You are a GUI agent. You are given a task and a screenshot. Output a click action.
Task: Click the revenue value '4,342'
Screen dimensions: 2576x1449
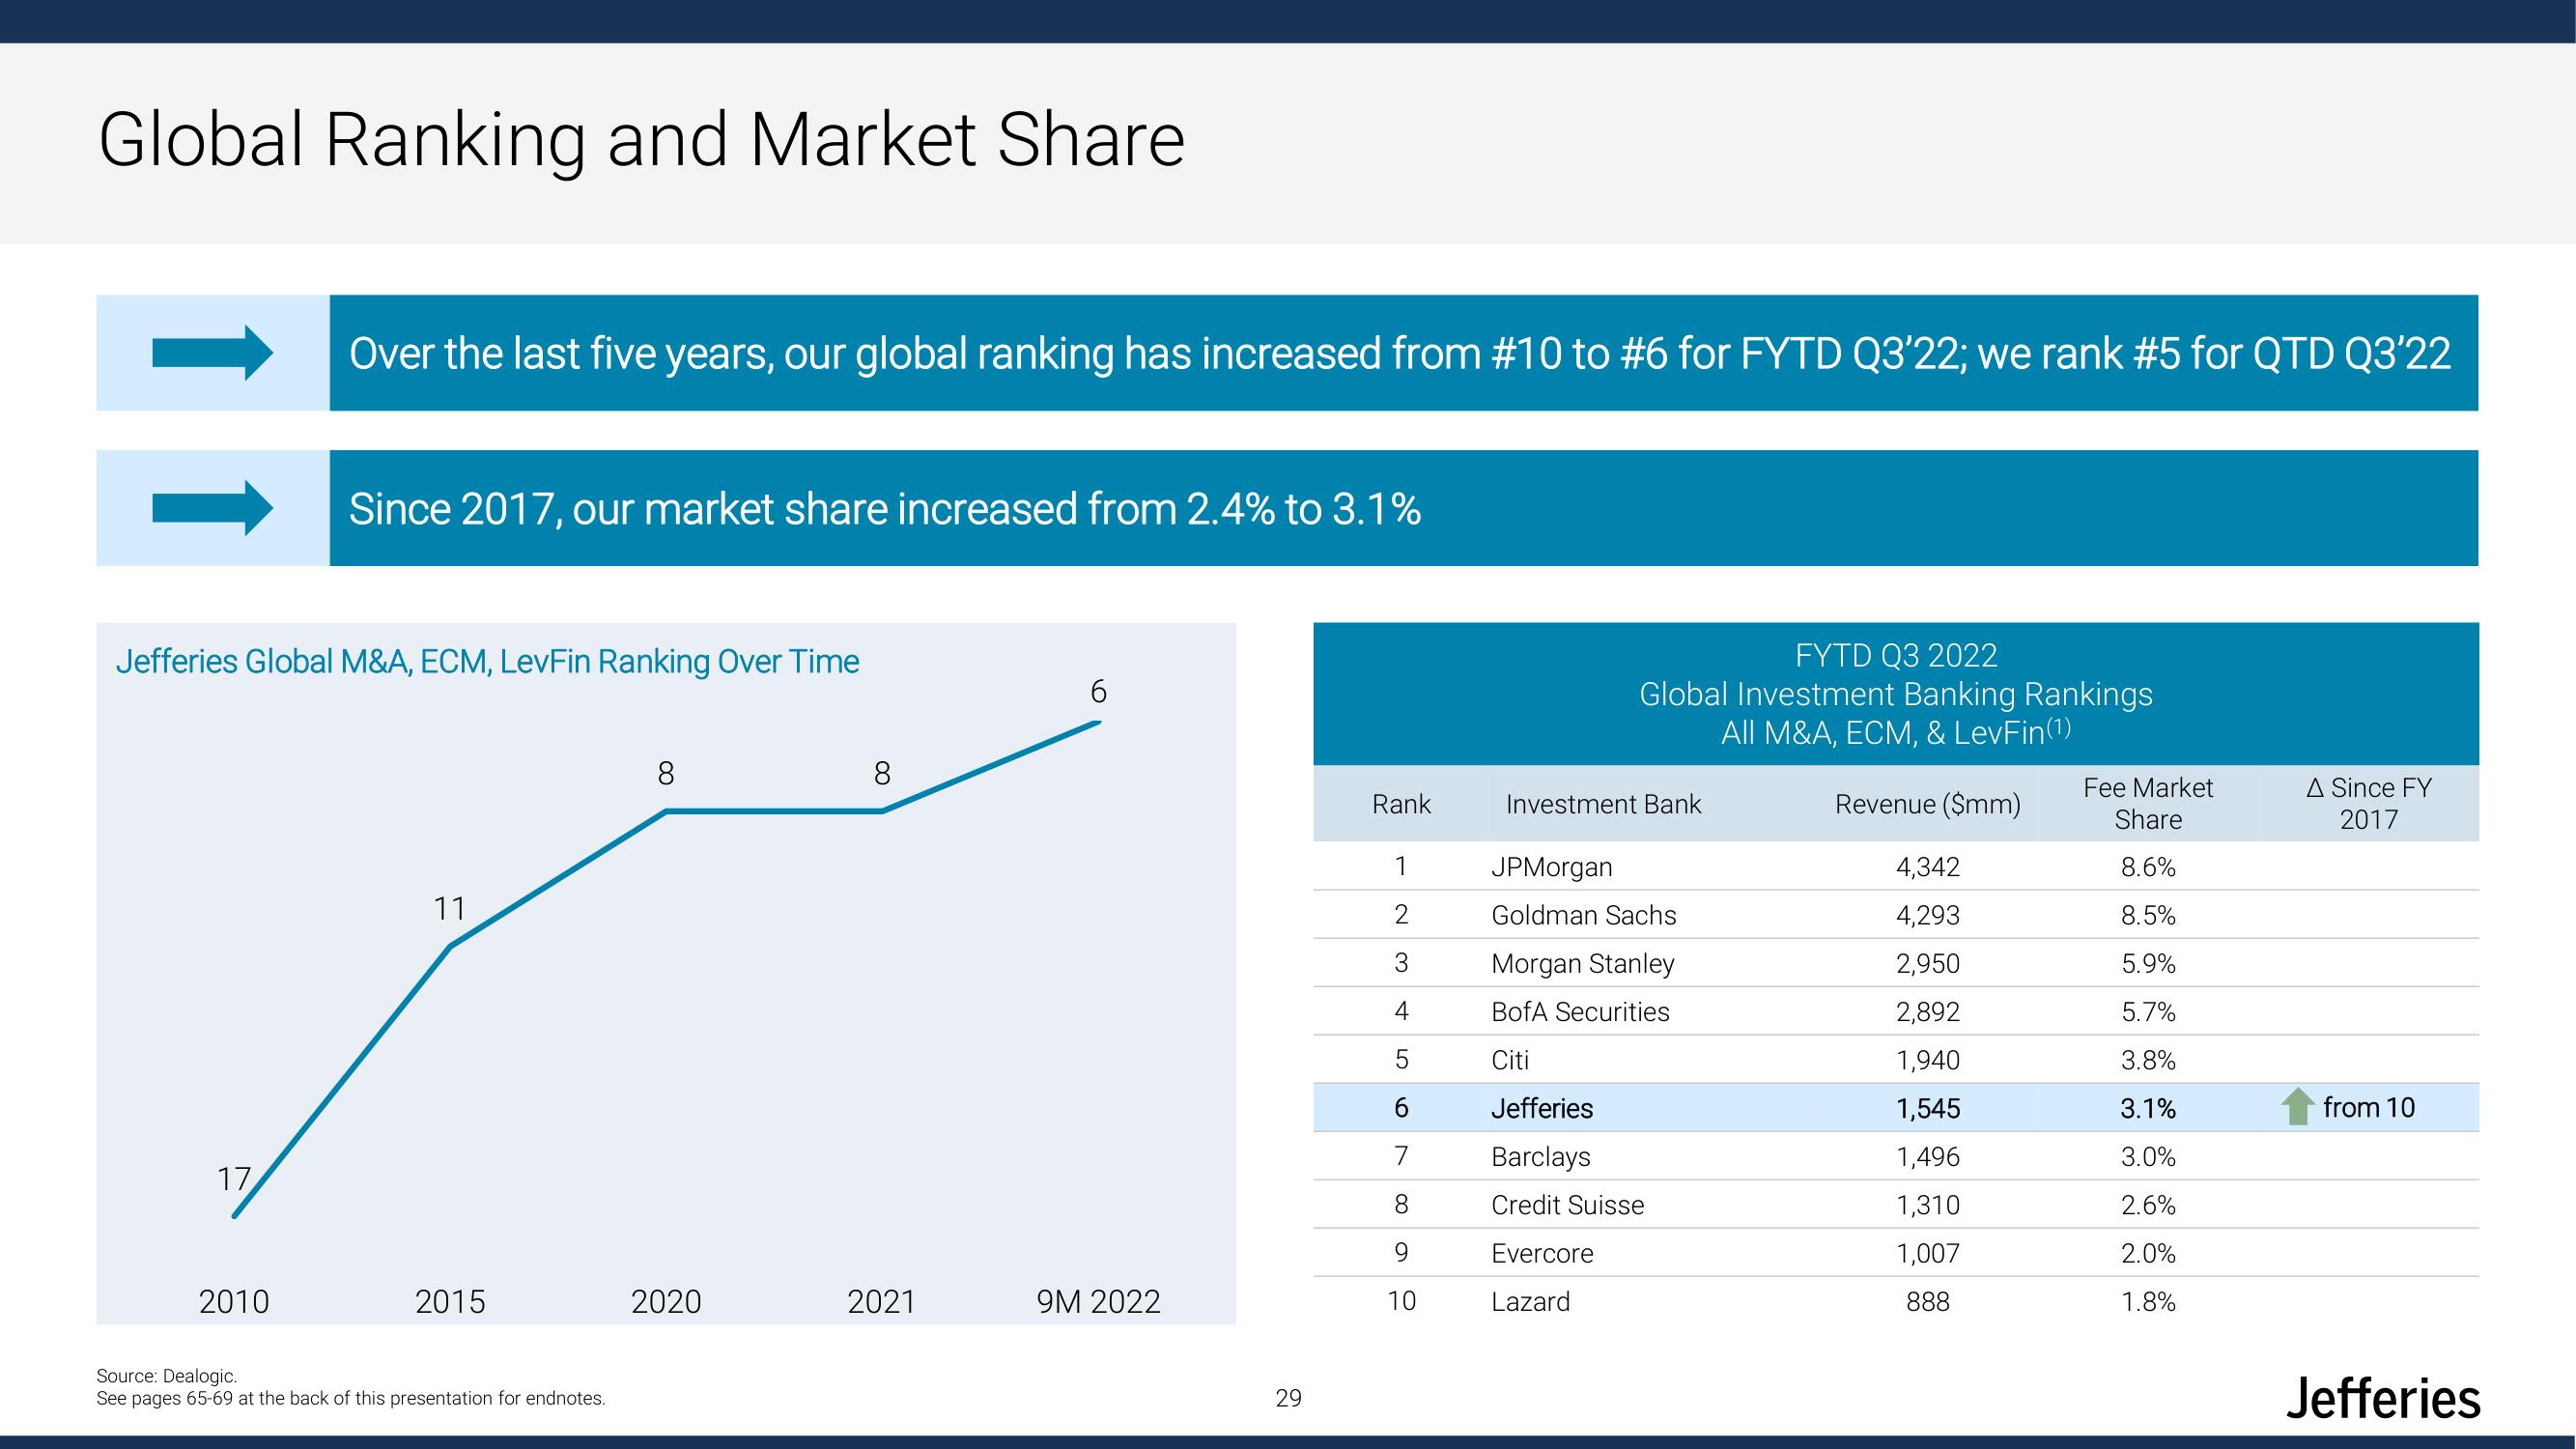coord(1928,867)
